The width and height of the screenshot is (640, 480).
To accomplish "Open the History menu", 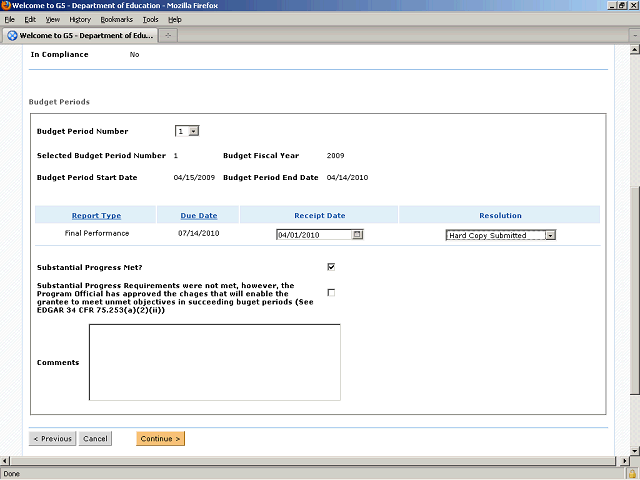I will coord(80,20).
